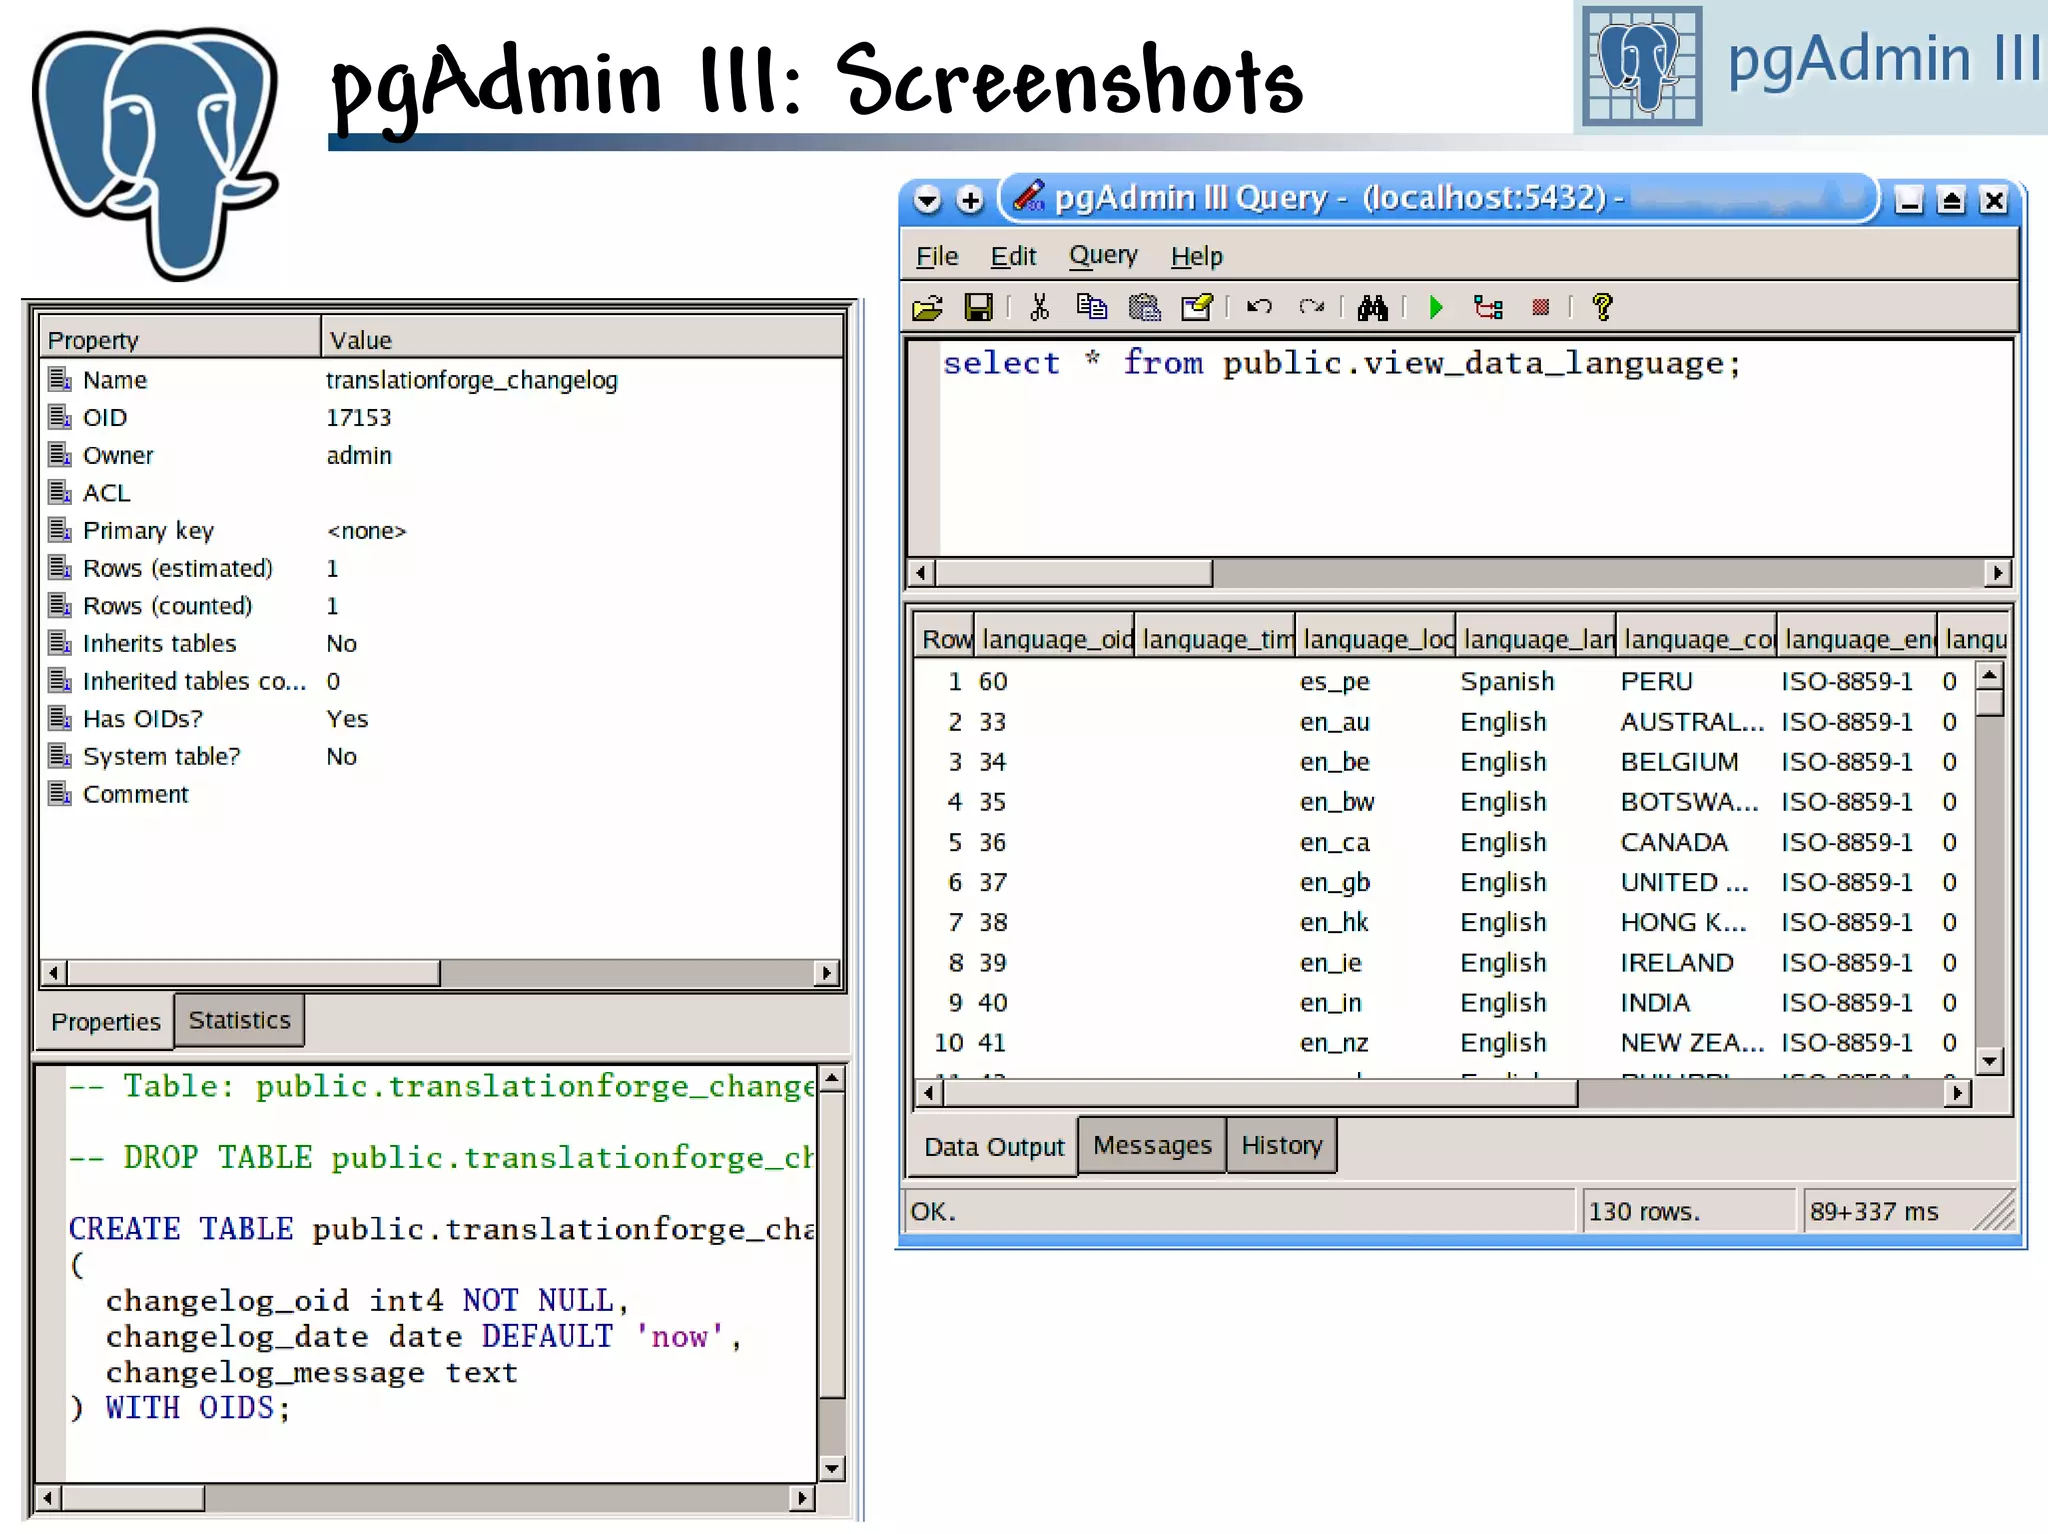Screen dimensions: 2048x1534
Task: Click the IRELAND cell in row 8
Action: (x=1677, y=962)
